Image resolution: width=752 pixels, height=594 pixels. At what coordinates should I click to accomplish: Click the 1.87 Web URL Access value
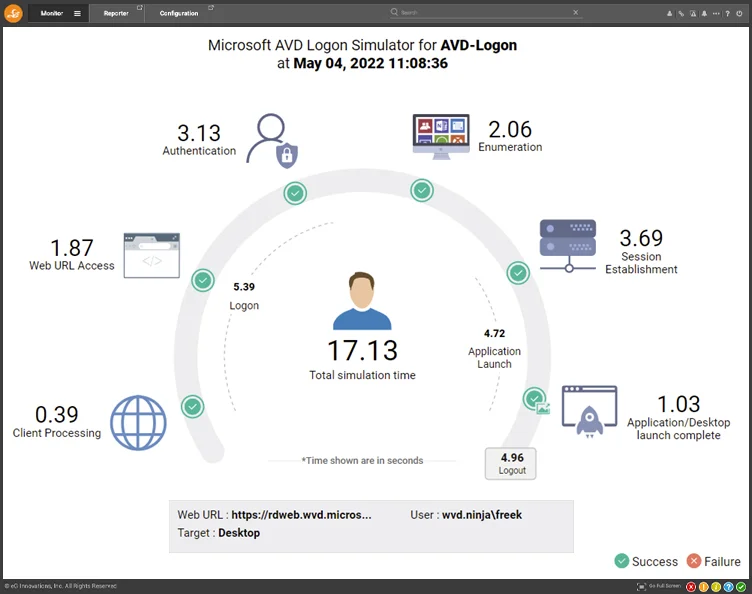(x=72, y=248)
